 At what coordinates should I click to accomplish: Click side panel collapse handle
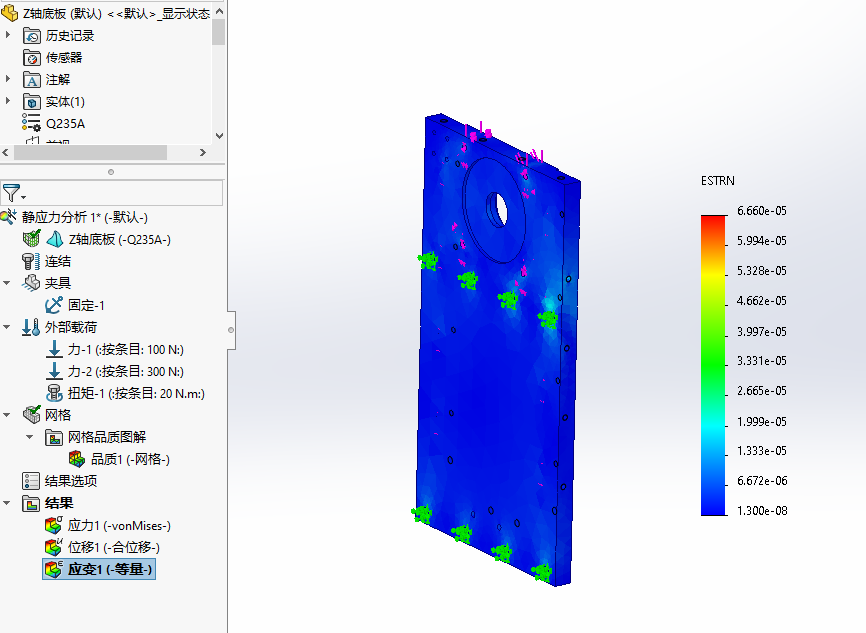coord(231,330)
